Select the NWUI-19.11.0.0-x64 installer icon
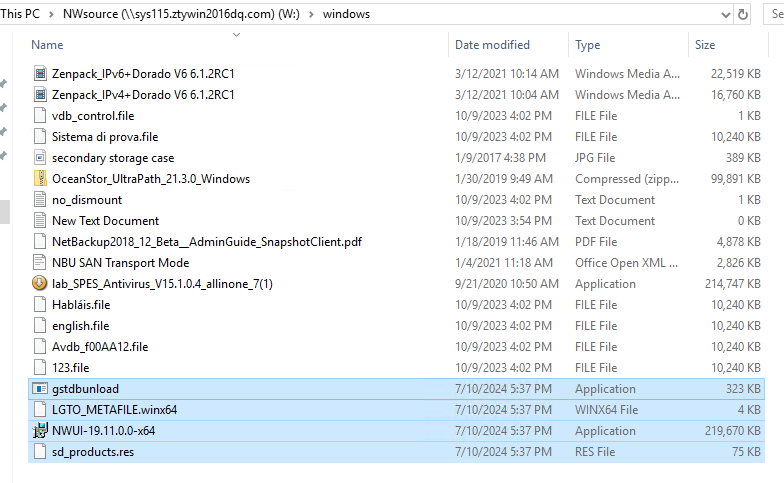Screen dimensions: 784x483 [x=40, y=430]
